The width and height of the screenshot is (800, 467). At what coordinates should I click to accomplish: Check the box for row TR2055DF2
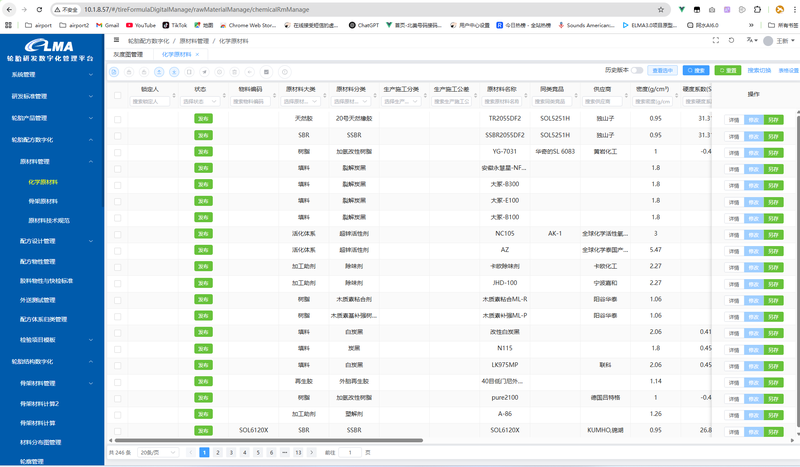pos(117,119)
